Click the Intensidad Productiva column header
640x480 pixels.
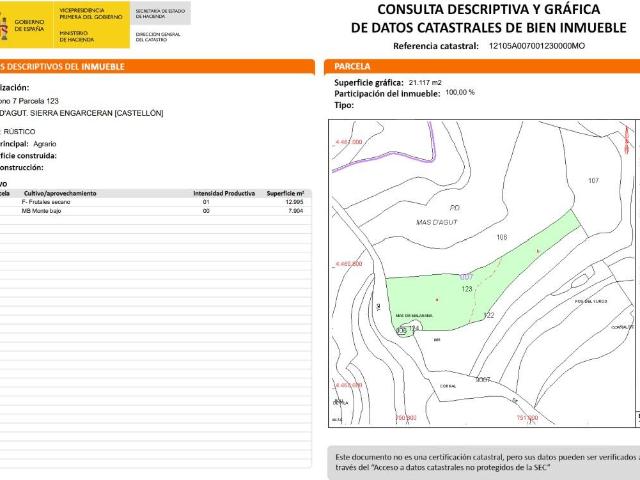(224, 193)
